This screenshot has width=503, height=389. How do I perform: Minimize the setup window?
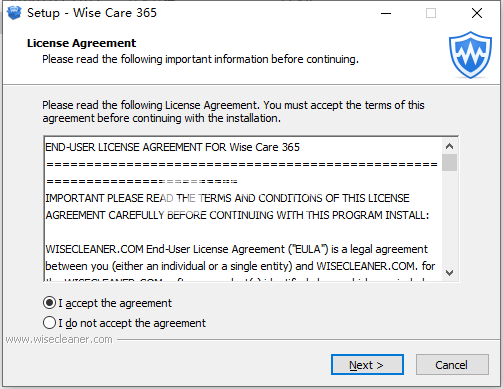[386, 13]
